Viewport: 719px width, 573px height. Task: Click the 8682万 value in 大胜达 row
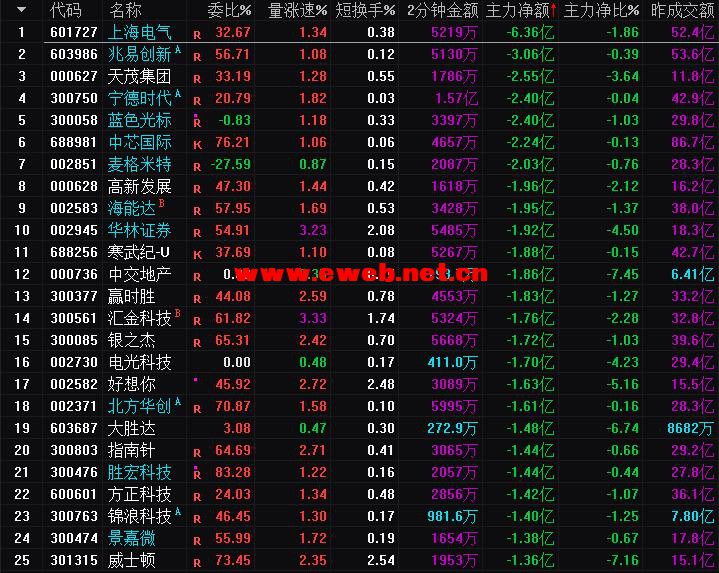click(690, 428)
